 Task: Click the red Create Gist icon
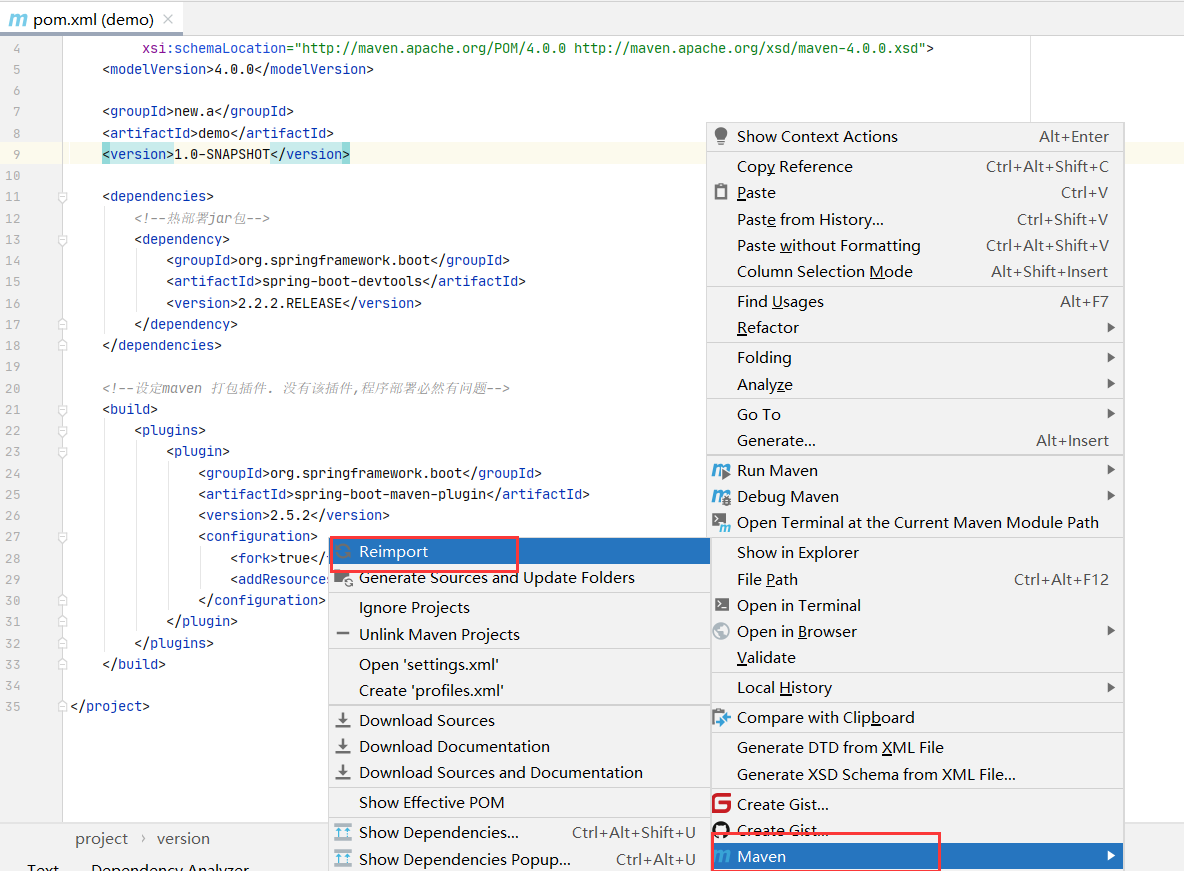[722, 803]
